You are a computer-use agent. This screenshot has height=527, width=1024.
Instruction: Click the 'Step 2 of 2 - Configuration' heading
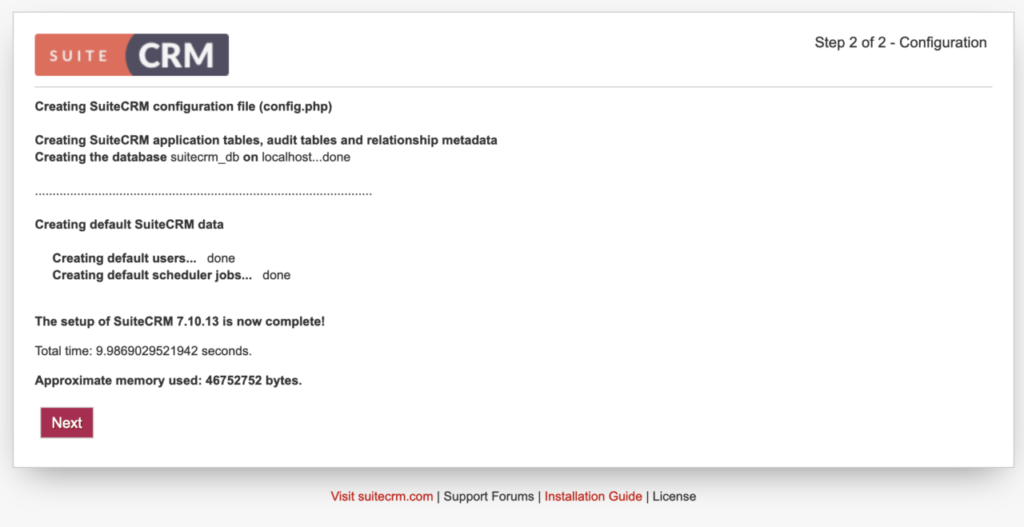pos(901,42)
